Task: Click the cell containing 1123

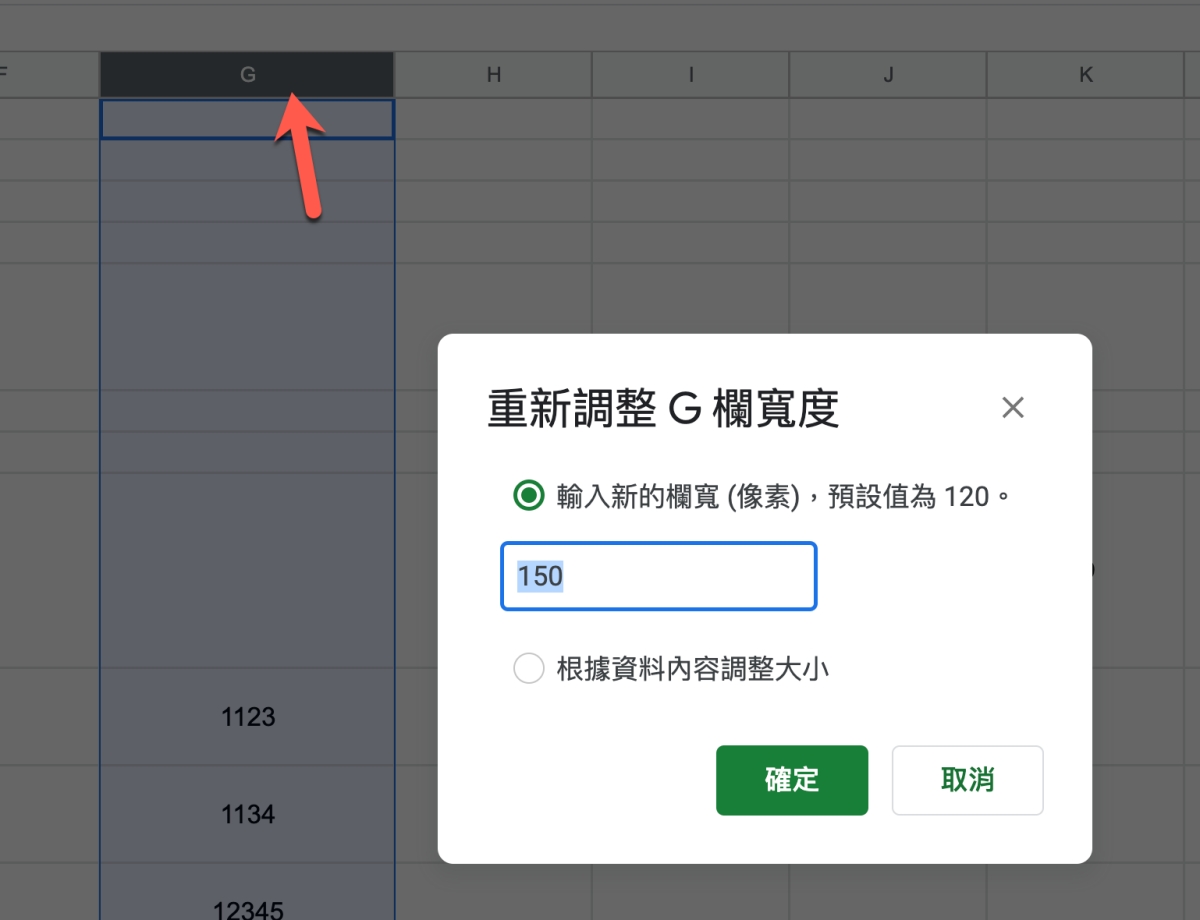Action: (x=247, y=717)
